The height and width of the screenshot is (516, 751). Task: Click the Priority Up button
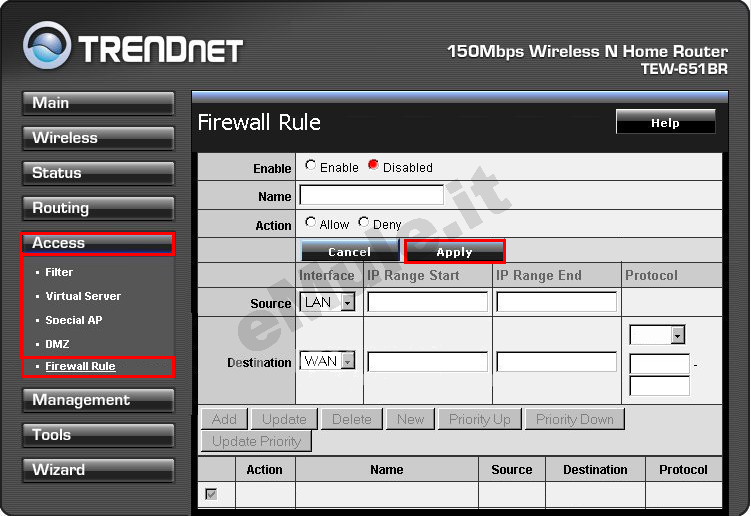click(480, 419)
